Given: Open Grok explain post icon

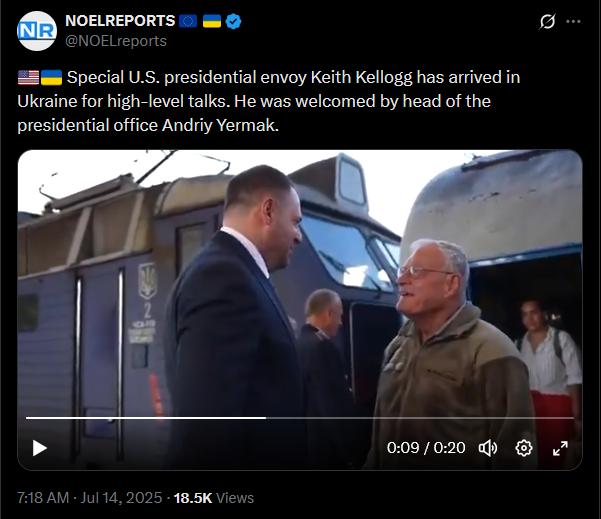Looking at the screenshot, I should click(x=547, y=21).
